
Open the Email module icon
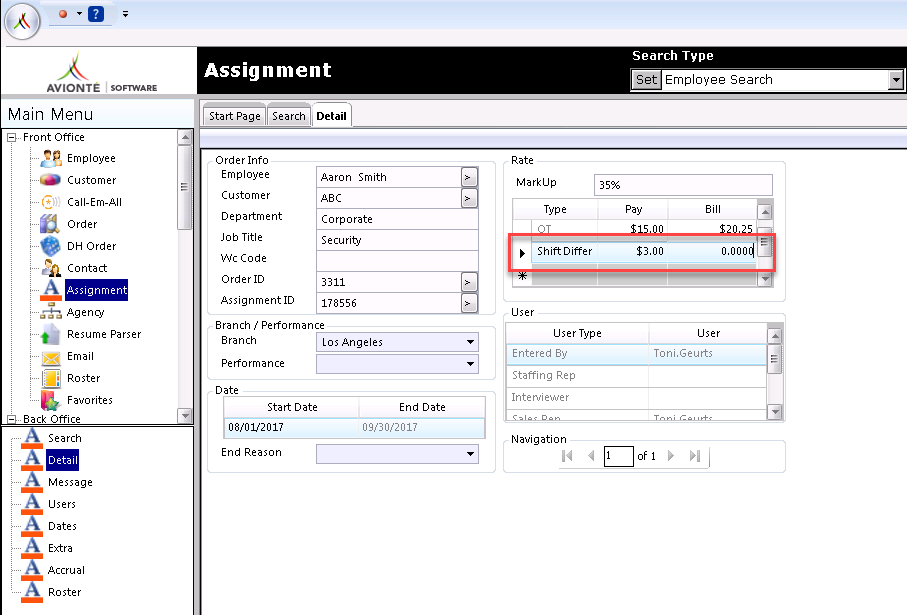click(51, 357)
